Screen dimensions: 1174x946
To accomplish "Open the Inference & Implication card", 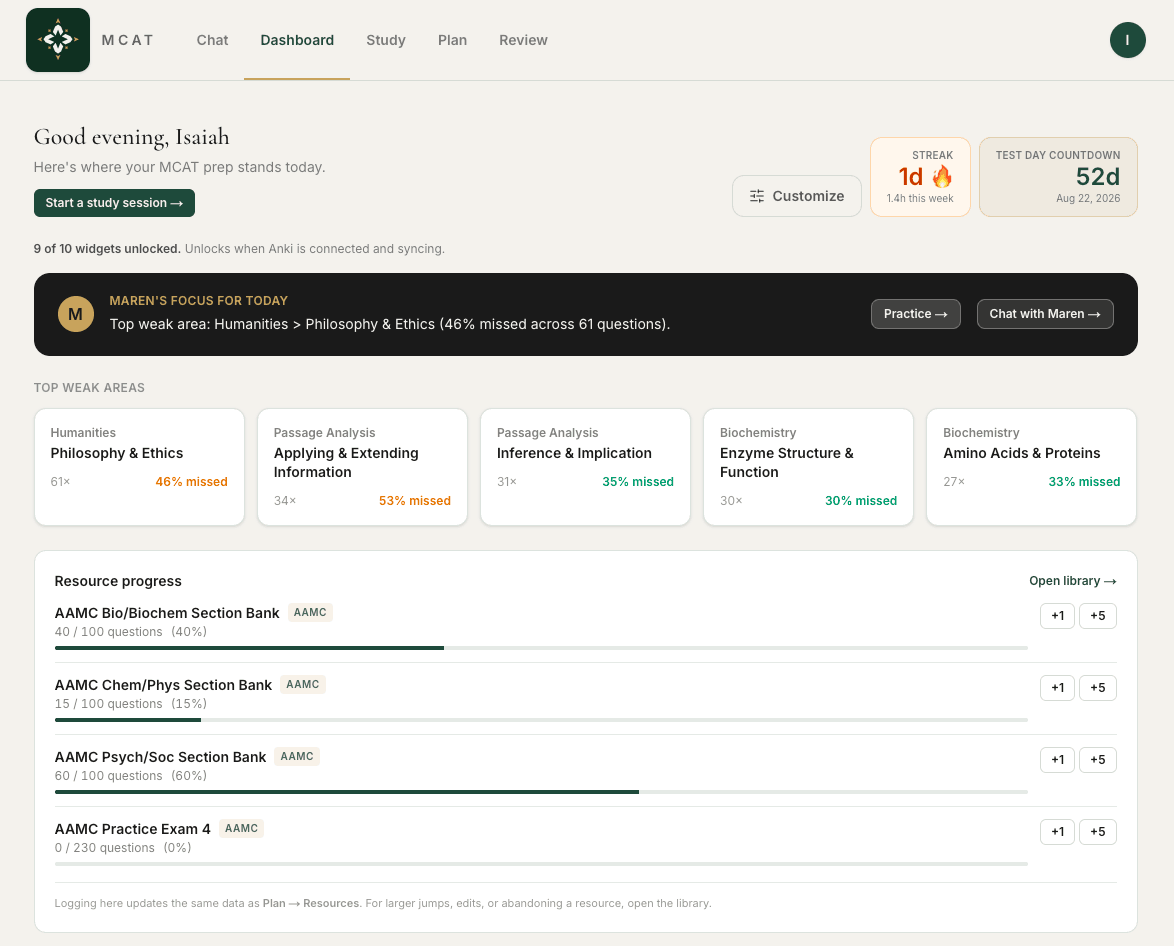I will tap(586, 467).
